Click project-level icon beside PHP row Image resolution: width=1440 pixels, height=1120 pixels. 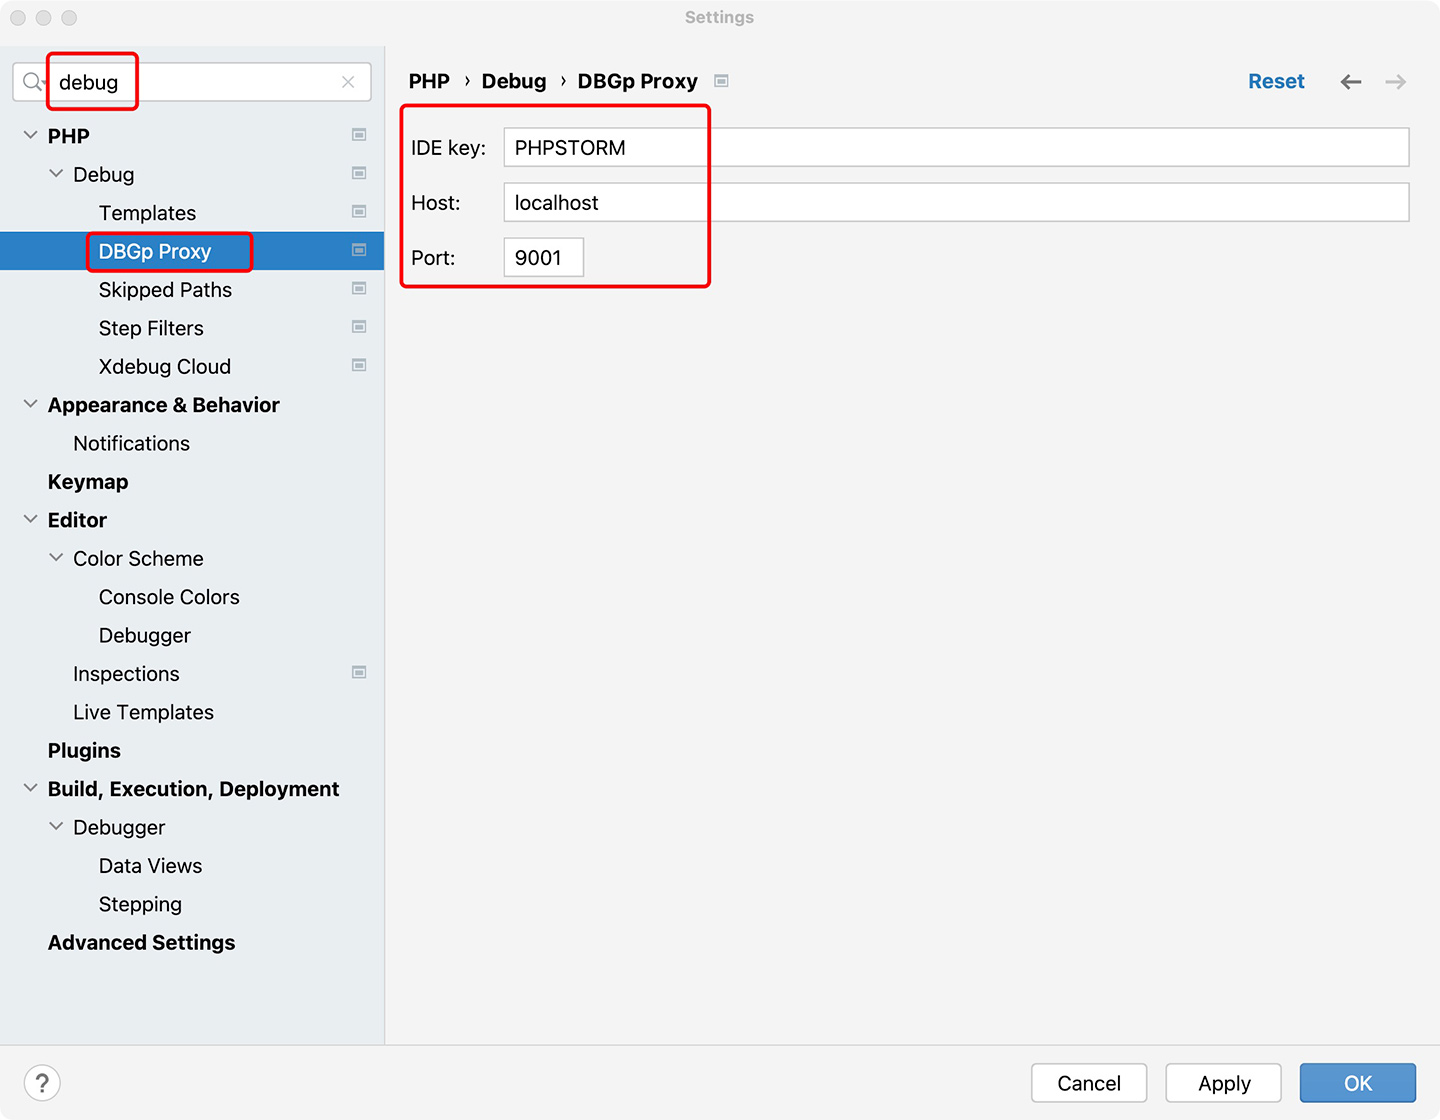tap(359, 135)
